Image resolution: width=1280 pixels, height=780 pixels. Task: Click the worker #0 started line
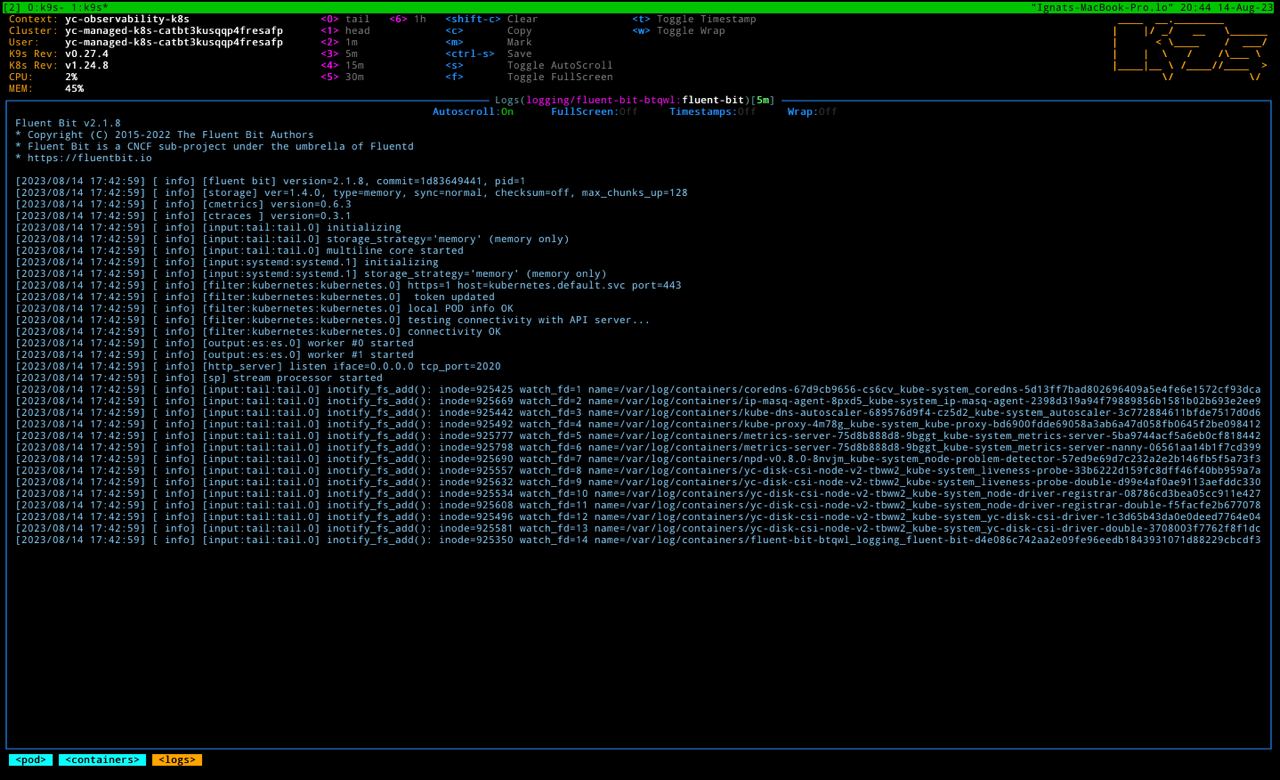214,343
